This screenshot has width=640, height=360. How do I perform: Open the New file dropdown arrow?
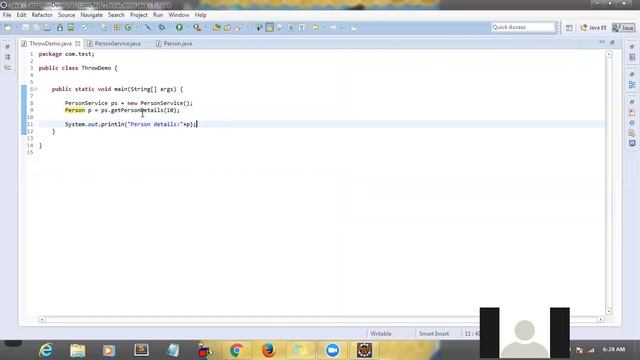pos(16,28)
